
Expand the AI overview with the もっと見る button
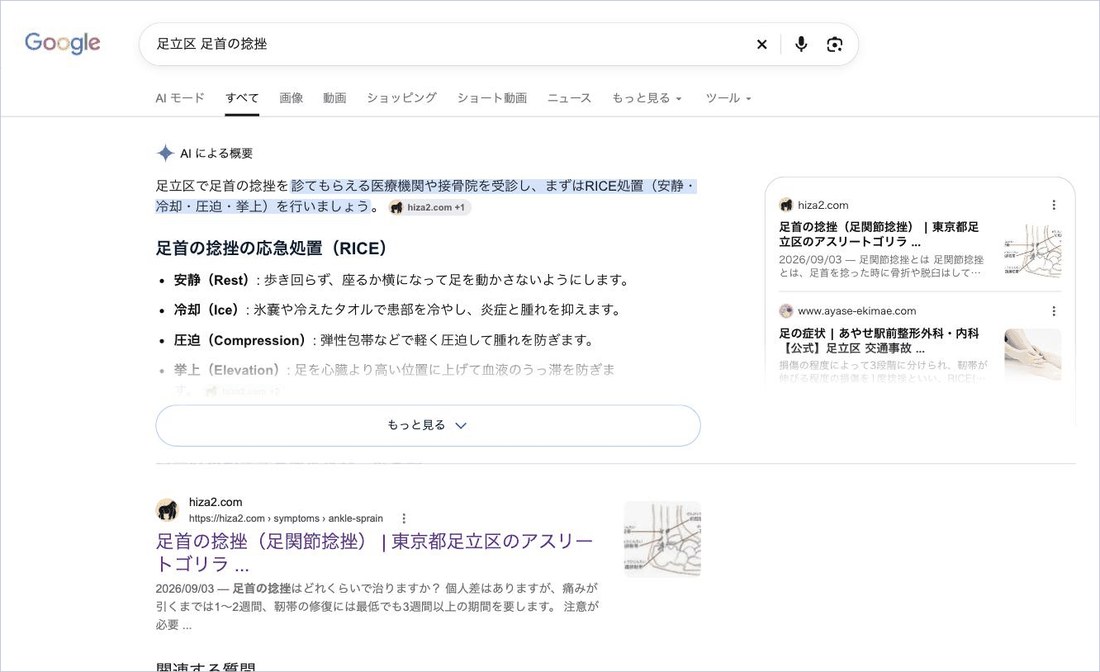pyautogui.click(x=428, y=425)
